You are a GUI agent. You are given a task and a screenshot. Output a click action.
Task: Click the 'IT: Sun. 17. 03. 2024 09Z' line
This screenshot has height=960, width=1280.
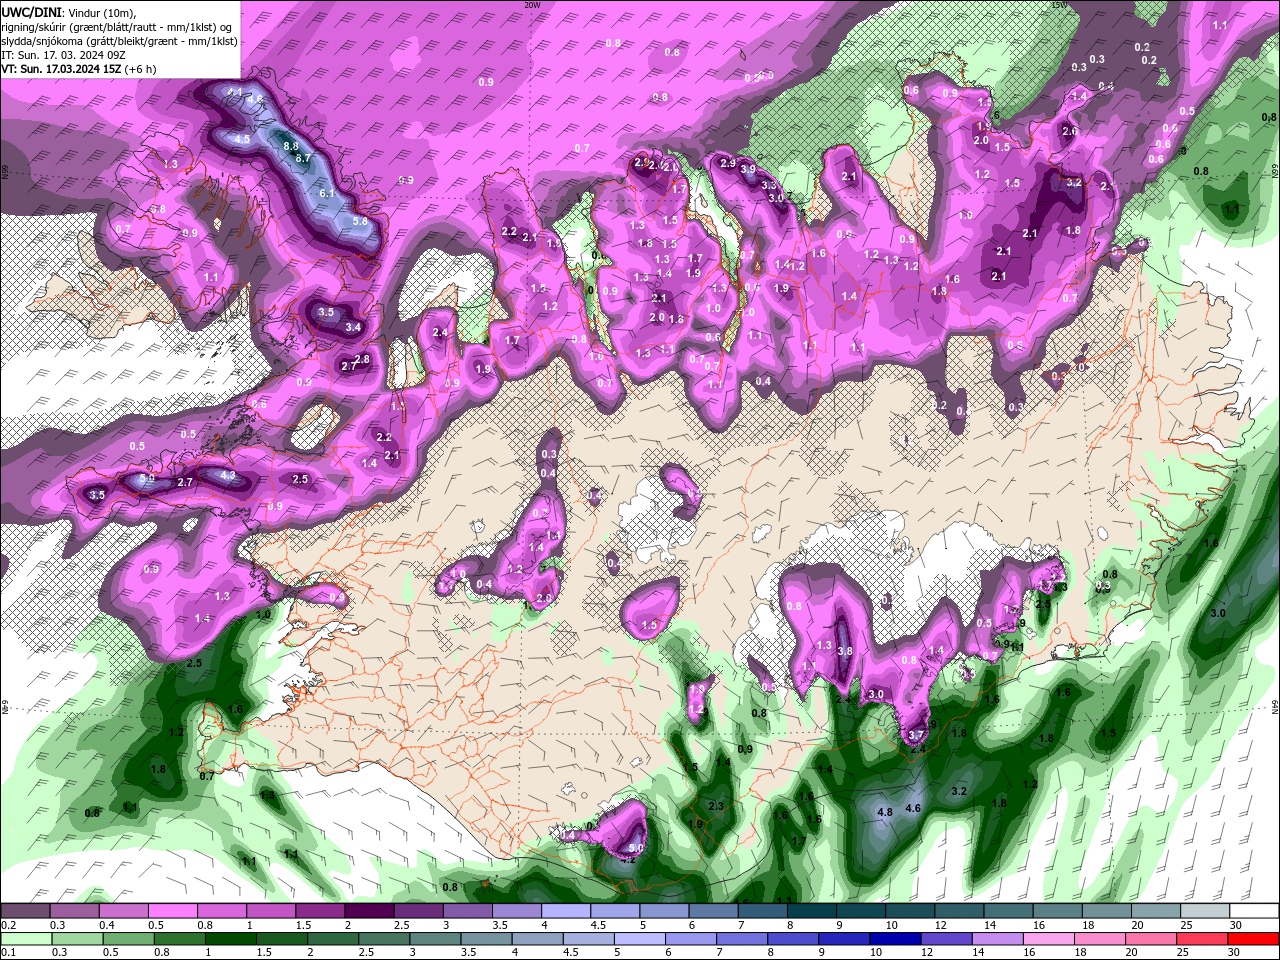click(64, 55)
